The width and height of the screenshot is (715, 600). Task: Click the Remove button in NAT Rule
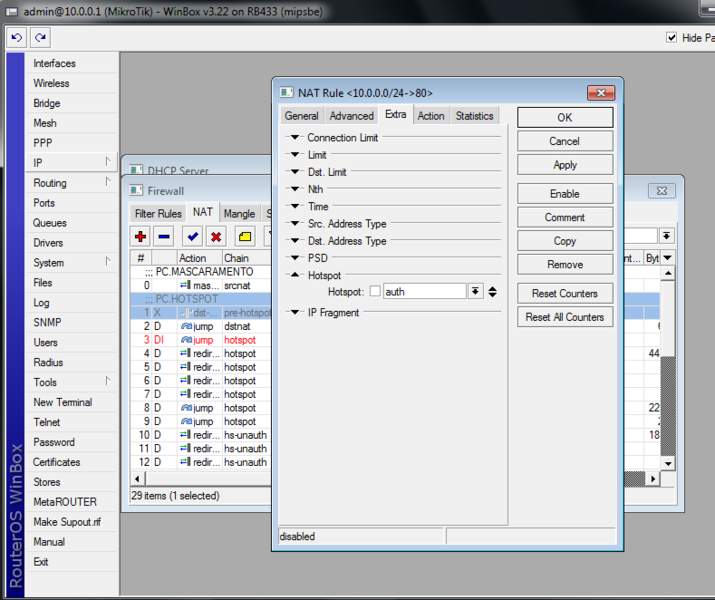(565, 264)
